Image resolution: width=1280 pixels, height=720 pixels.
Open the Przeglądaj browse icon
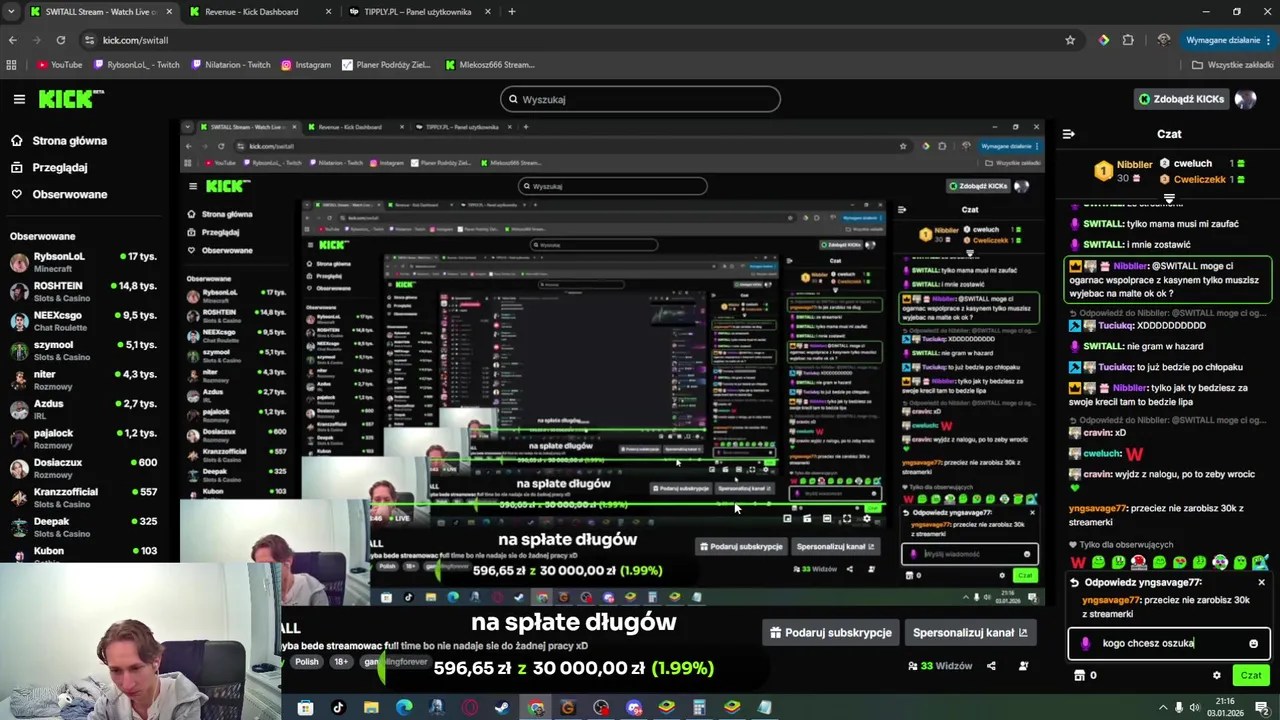pyautogui.click(x=16, y=168)
